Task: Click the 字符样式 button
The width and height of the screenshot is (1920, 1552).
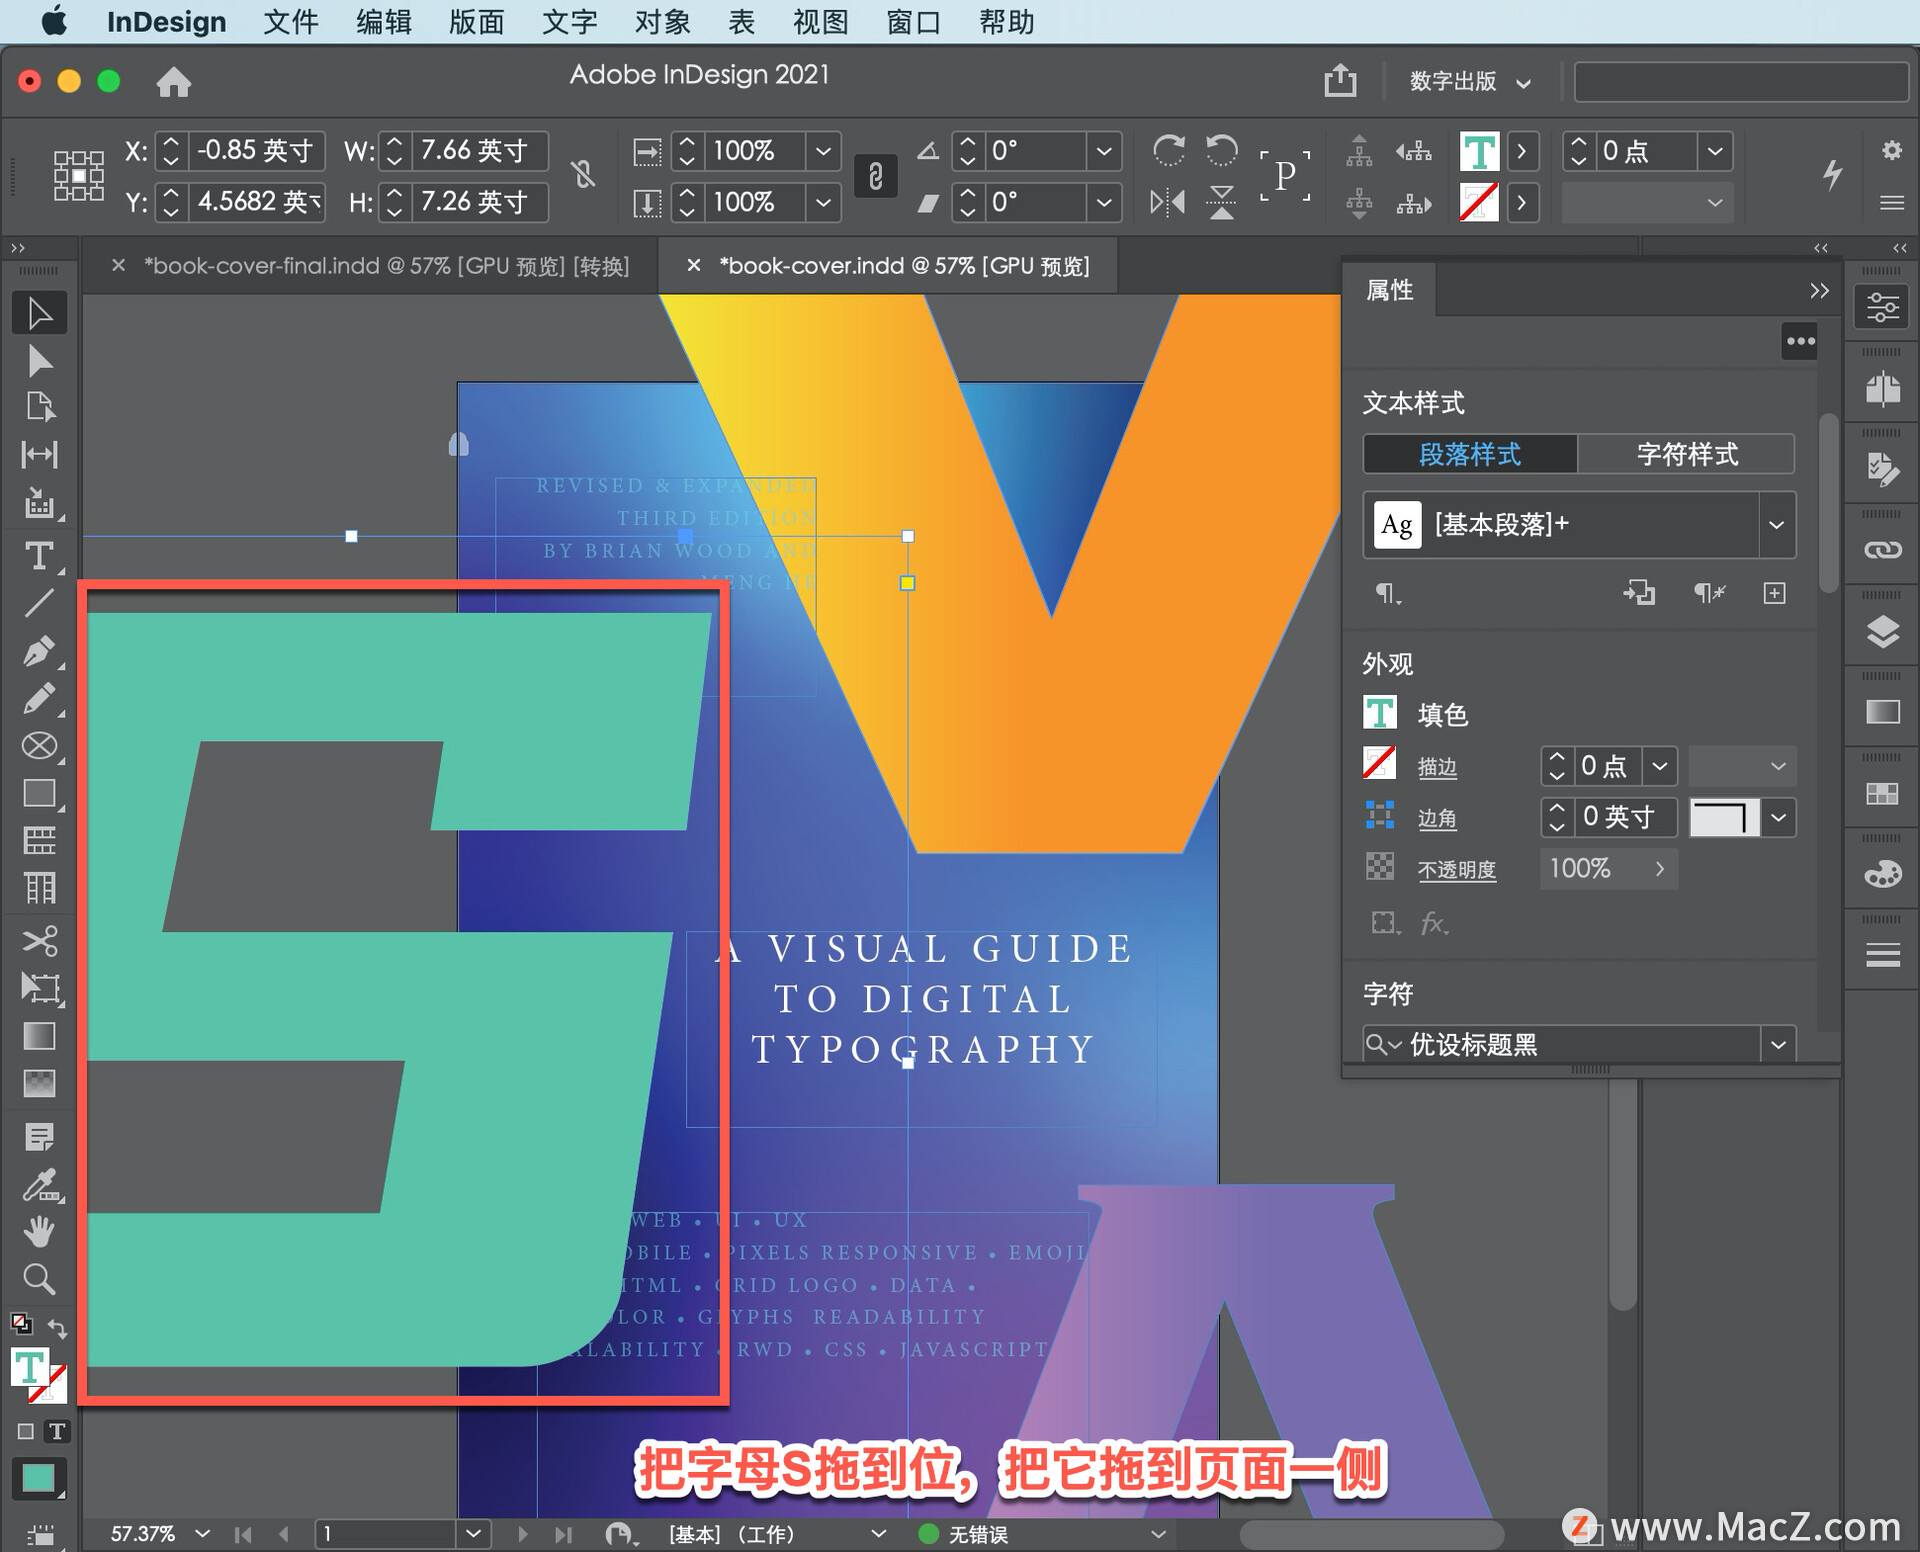Action: pyautogui.click(x=1686, y=454)
